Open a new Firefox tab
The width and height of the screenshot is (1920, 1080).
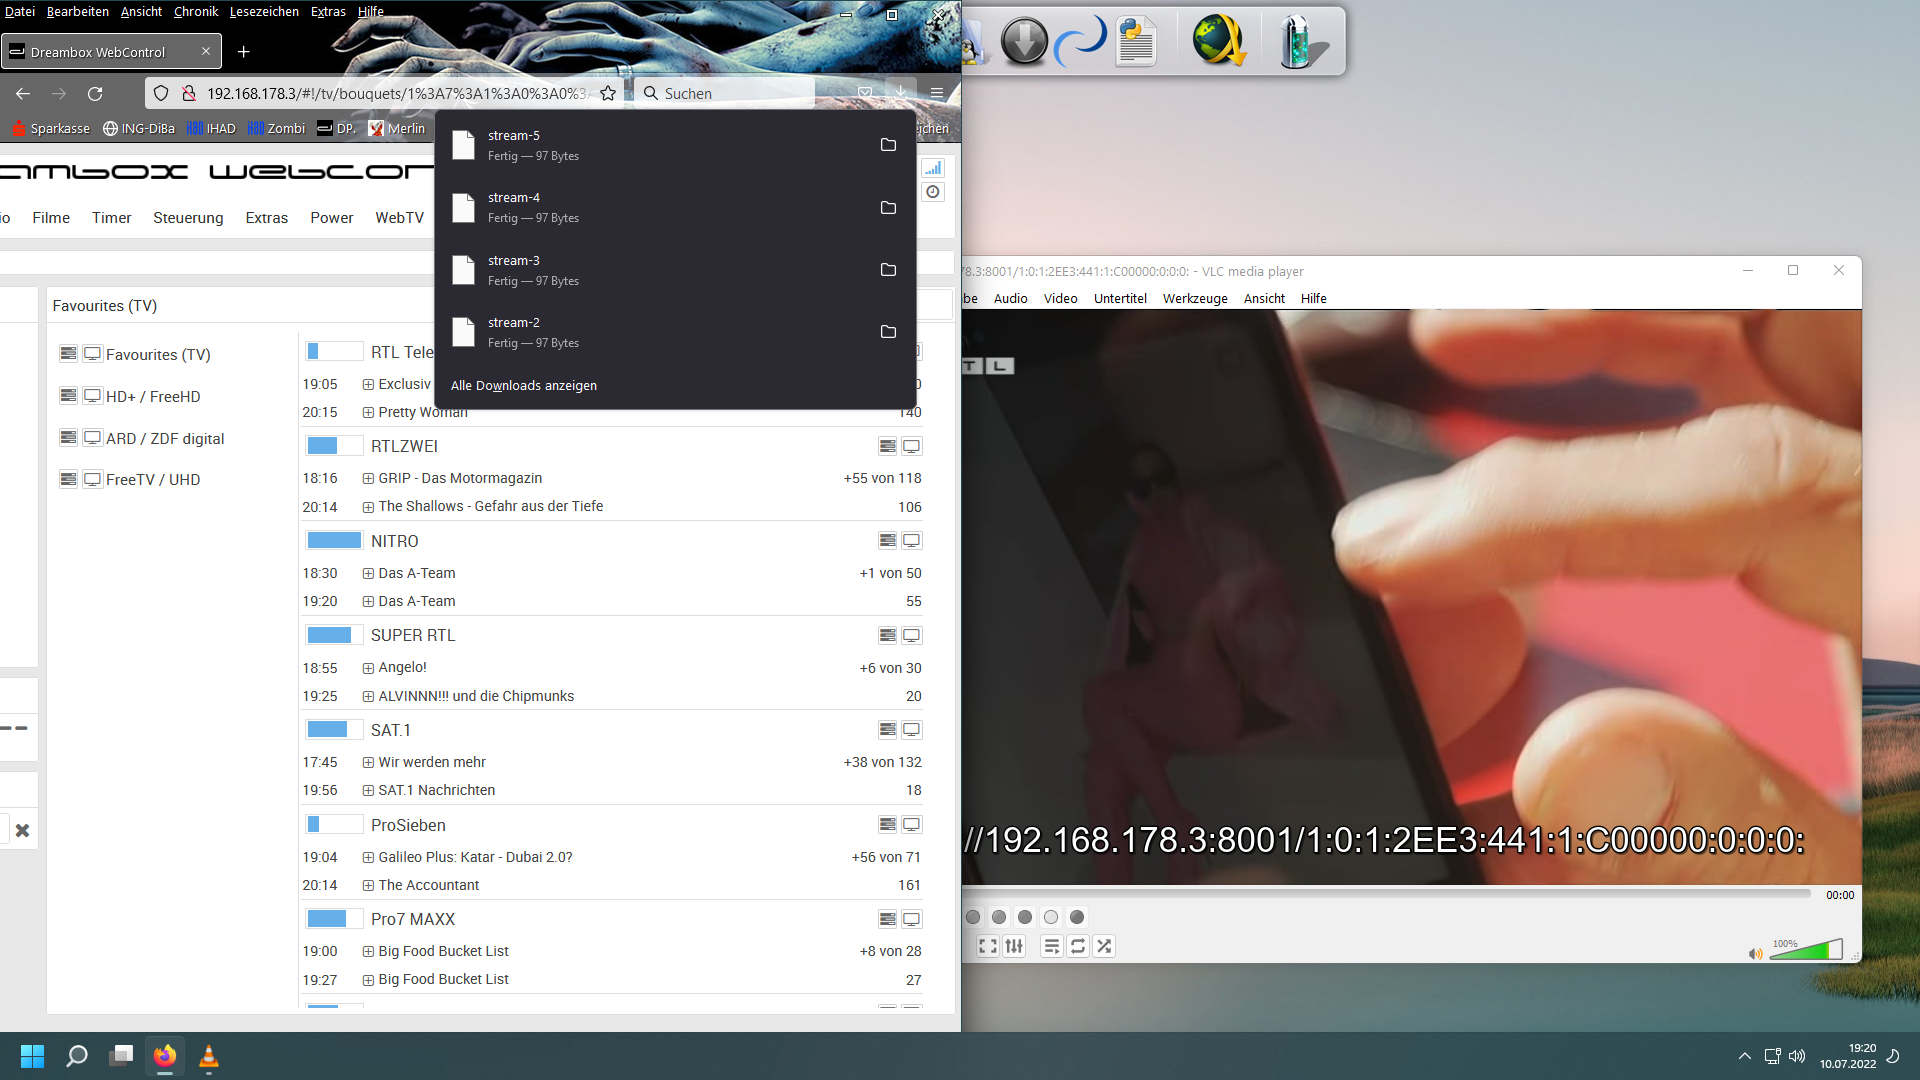[x=243, y=51]
